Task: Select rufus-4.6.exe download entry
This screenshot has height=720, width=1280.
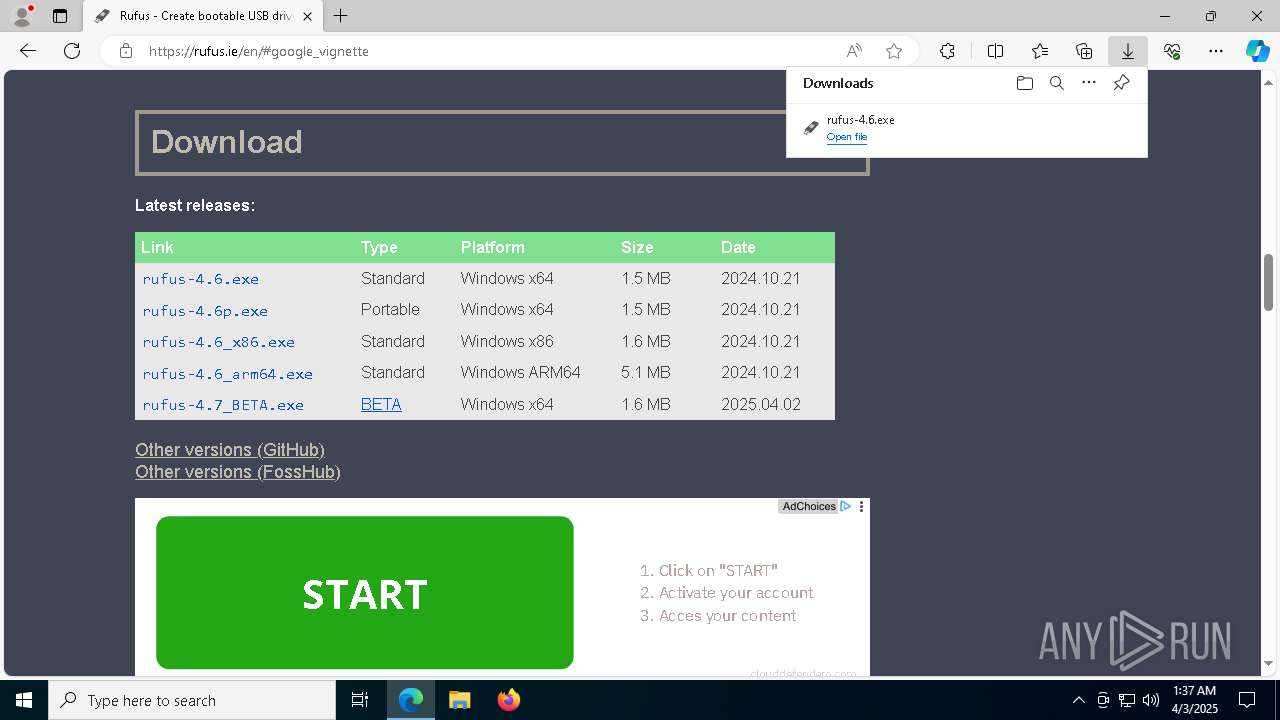Action: tap(966, 128)
